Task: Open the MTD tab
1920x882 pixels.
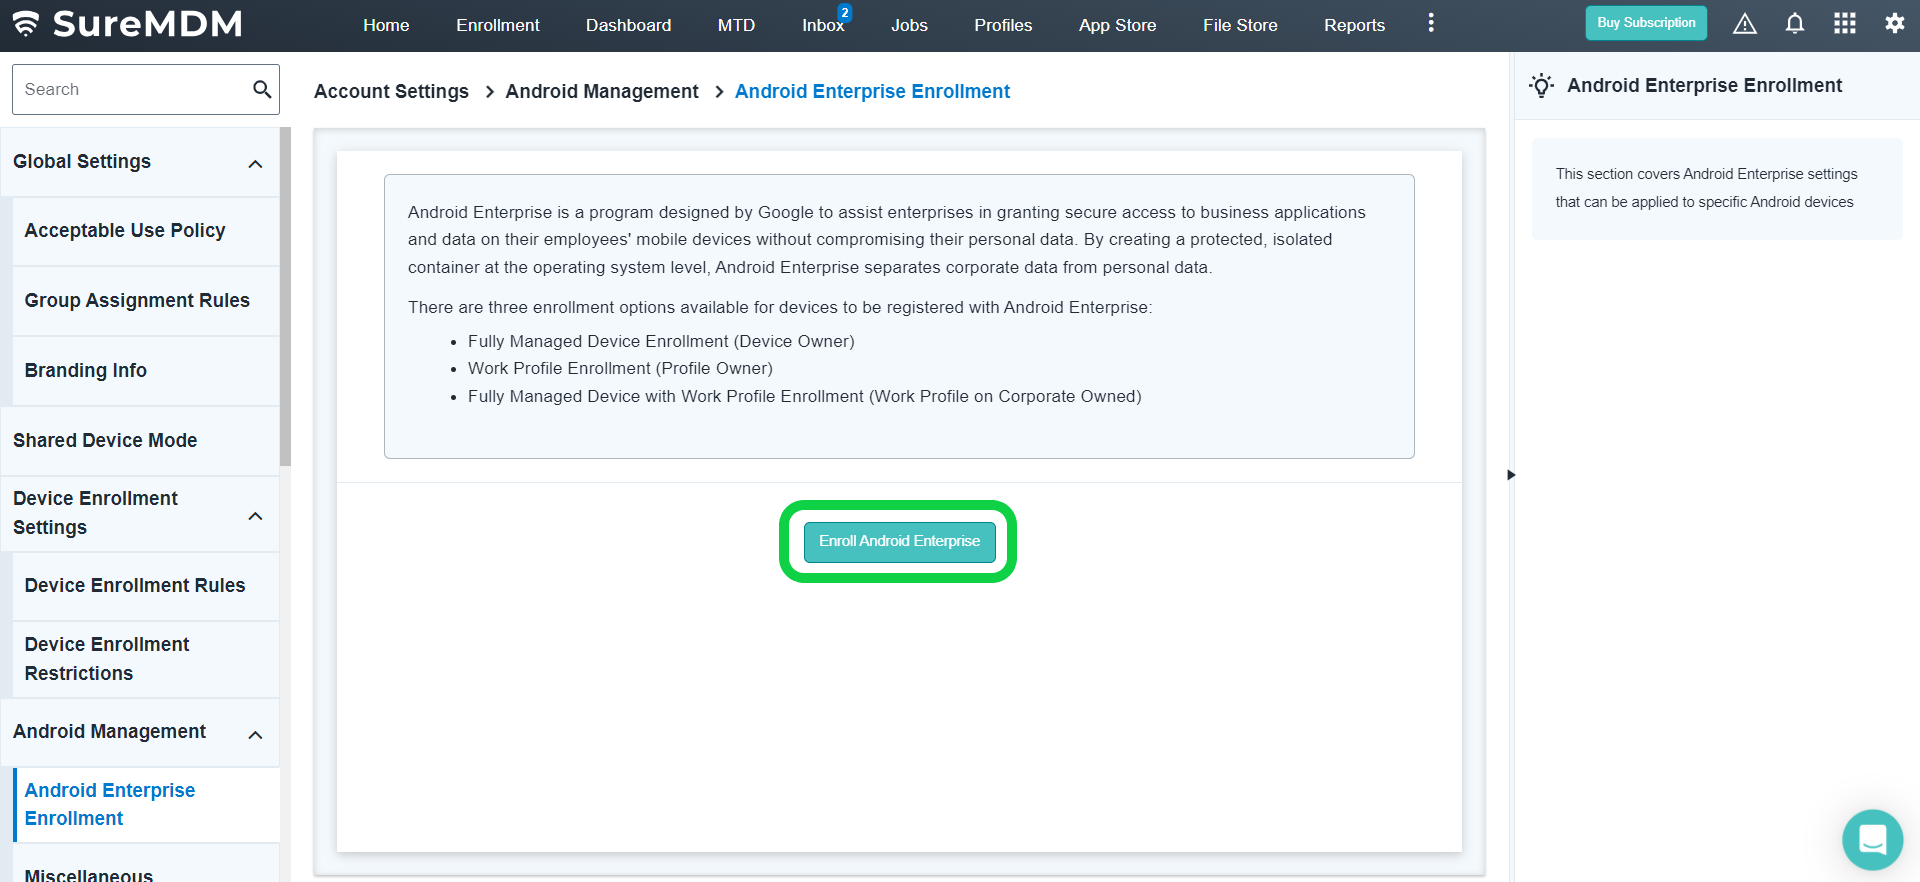Action: [x=736, y=25]
